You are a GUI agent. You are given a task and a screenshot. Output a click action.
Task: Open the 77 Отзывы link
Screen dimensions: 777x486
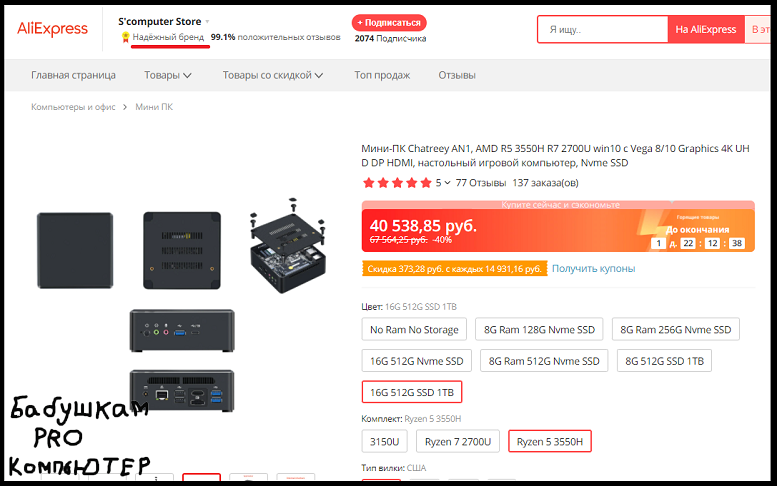(x=481, y=183)
